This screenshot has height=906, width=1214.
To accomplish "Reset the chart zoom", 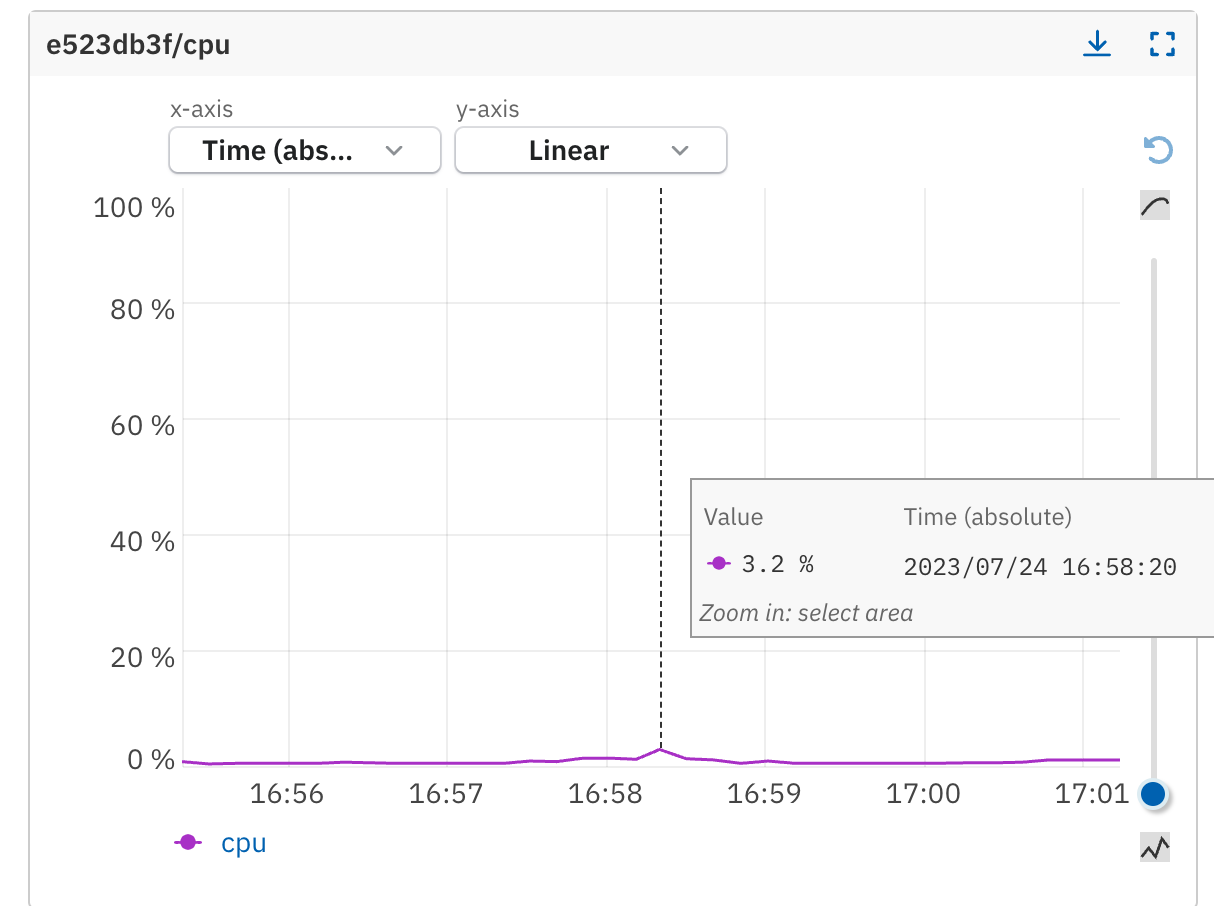I will tap(1156, 147).
